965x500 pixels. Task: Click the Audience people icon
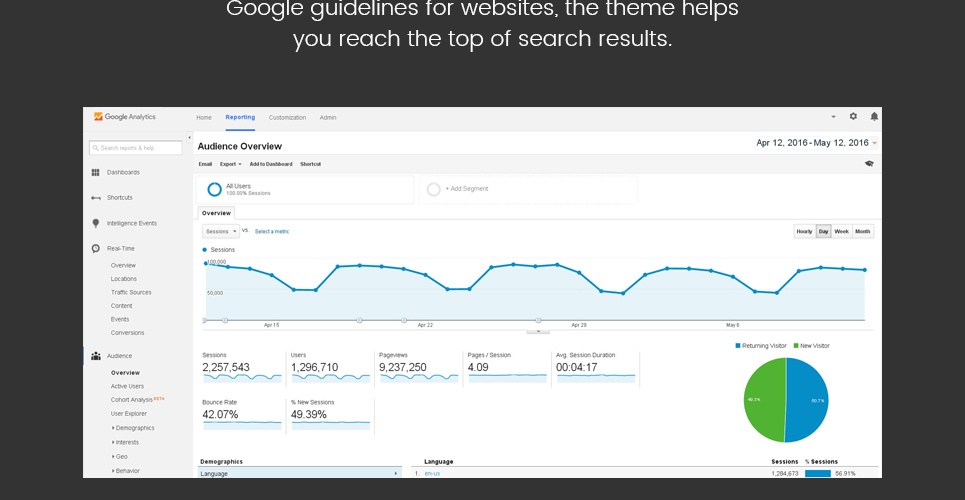point(95,356)
